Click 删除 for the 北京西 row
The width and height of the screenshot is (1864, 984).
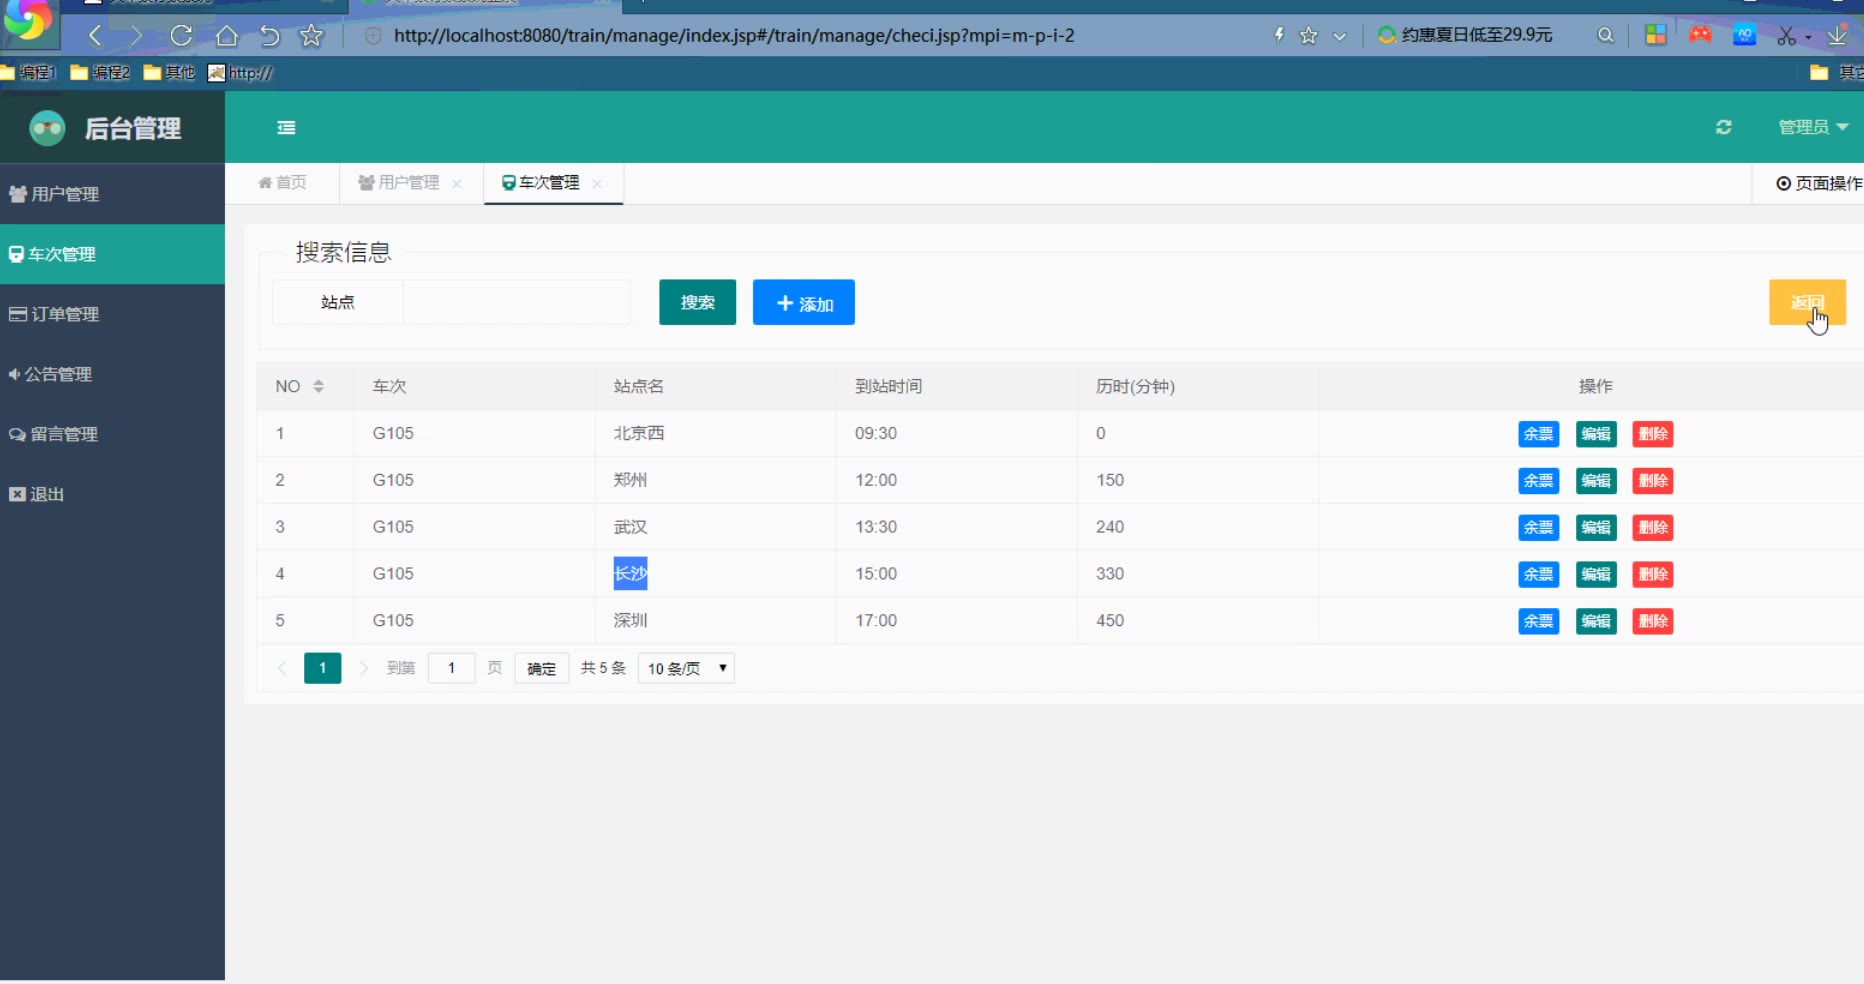coord(1653,434)
